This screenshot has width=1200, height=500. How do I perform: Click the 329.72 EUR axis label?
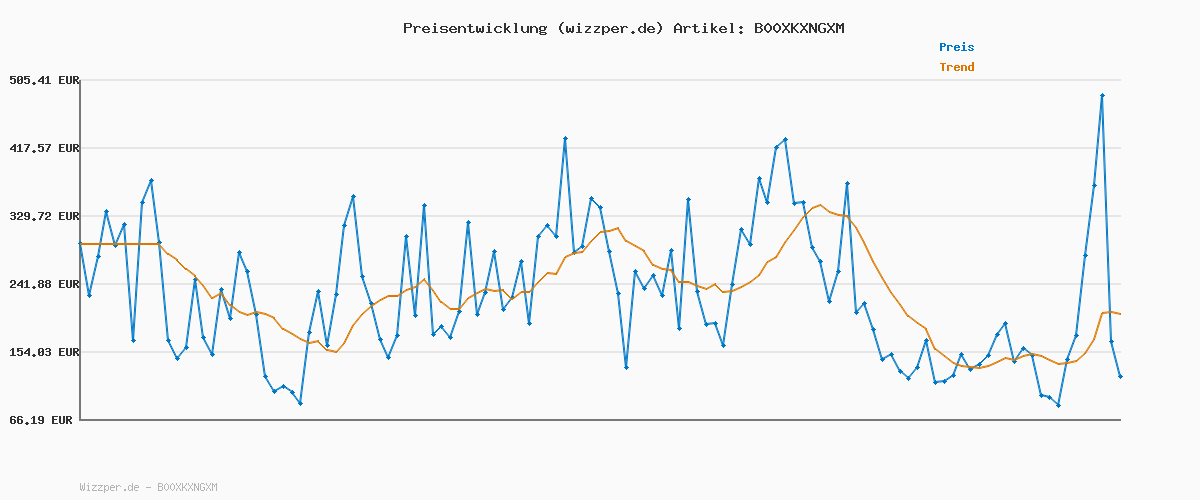pyautogui.click(x=43, y=216)
